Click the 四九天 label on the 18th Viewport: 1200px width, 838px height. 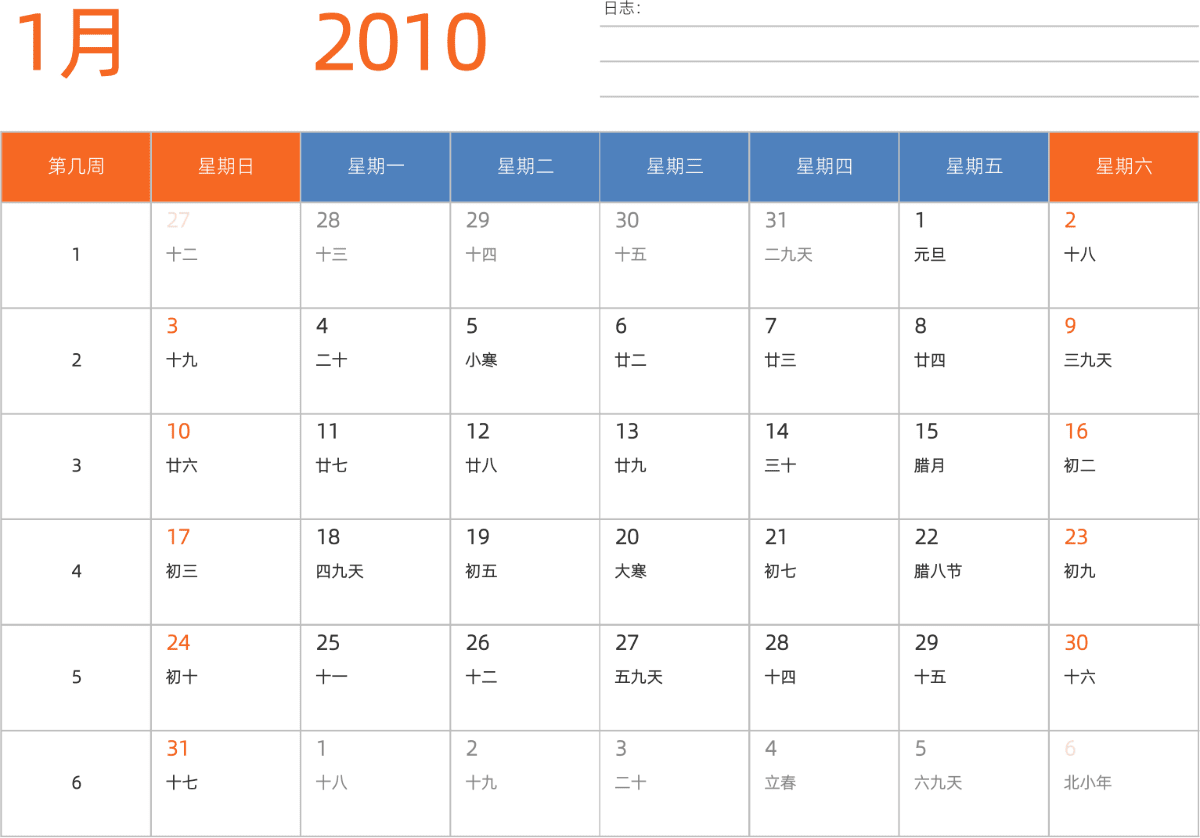pos(340,572)
